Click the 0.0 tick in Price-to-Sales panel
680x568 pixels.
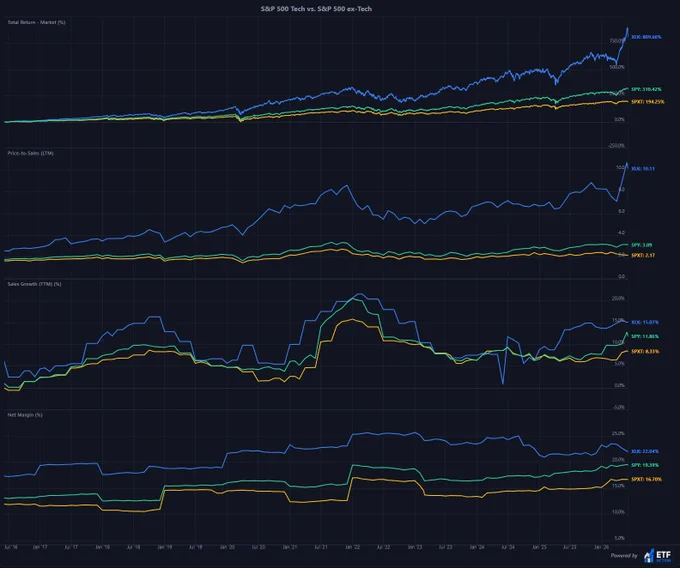click(x=621, y=277)
